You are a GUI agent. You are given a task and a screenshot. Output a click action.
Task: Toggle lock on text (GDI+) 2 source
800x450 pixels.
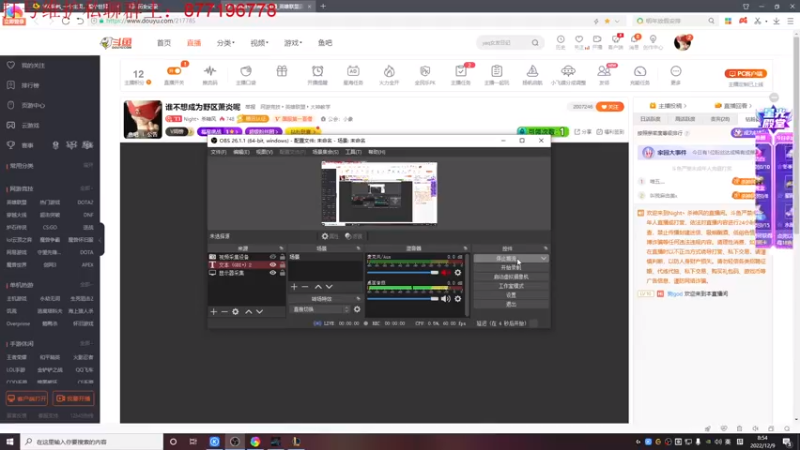click(282, 265)
